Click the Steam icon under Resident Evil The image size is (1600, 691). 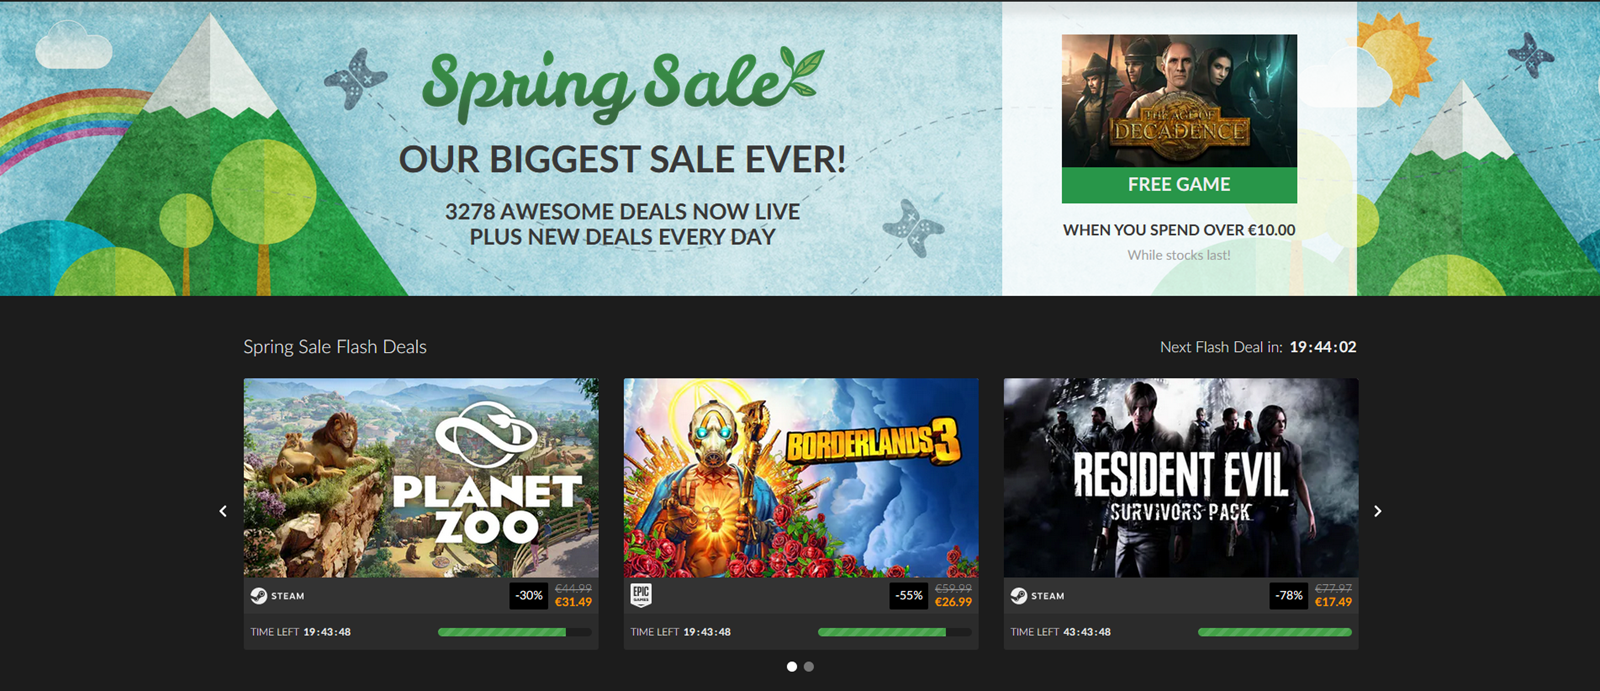pyautogui.click(x=1019, y=595)
